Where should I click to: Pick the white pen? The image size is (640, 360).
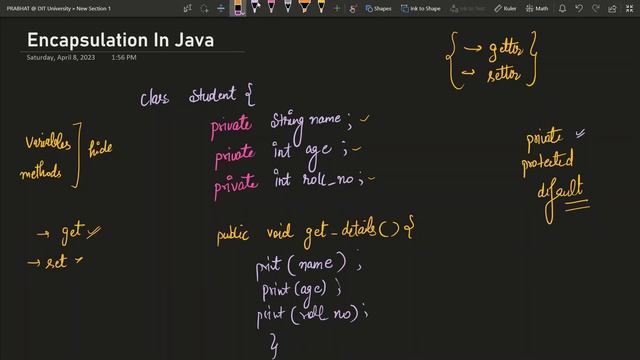click(x=255, y=7)
